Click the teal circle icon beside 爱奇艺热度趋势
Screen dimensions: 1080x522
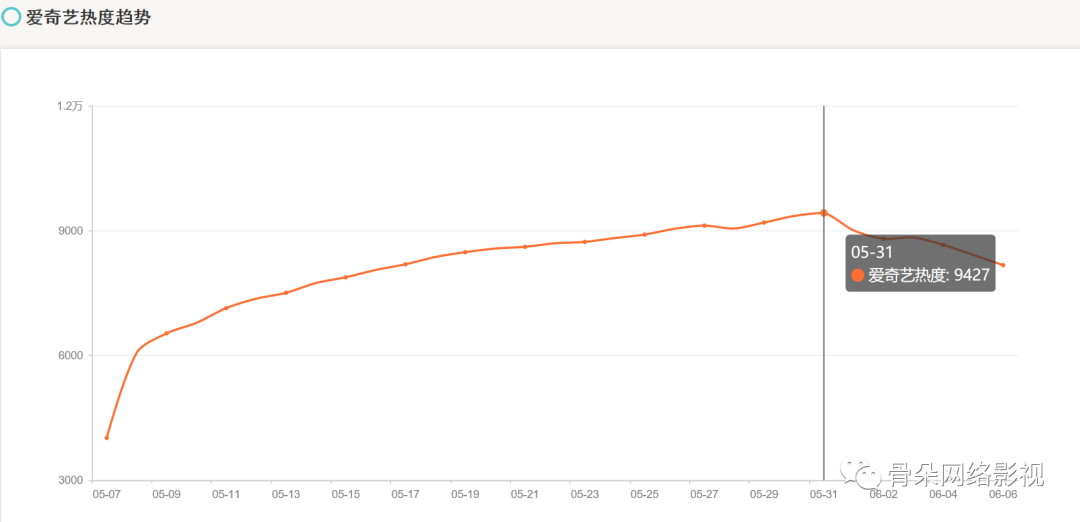pyautogui.click(x=11, y=17)
